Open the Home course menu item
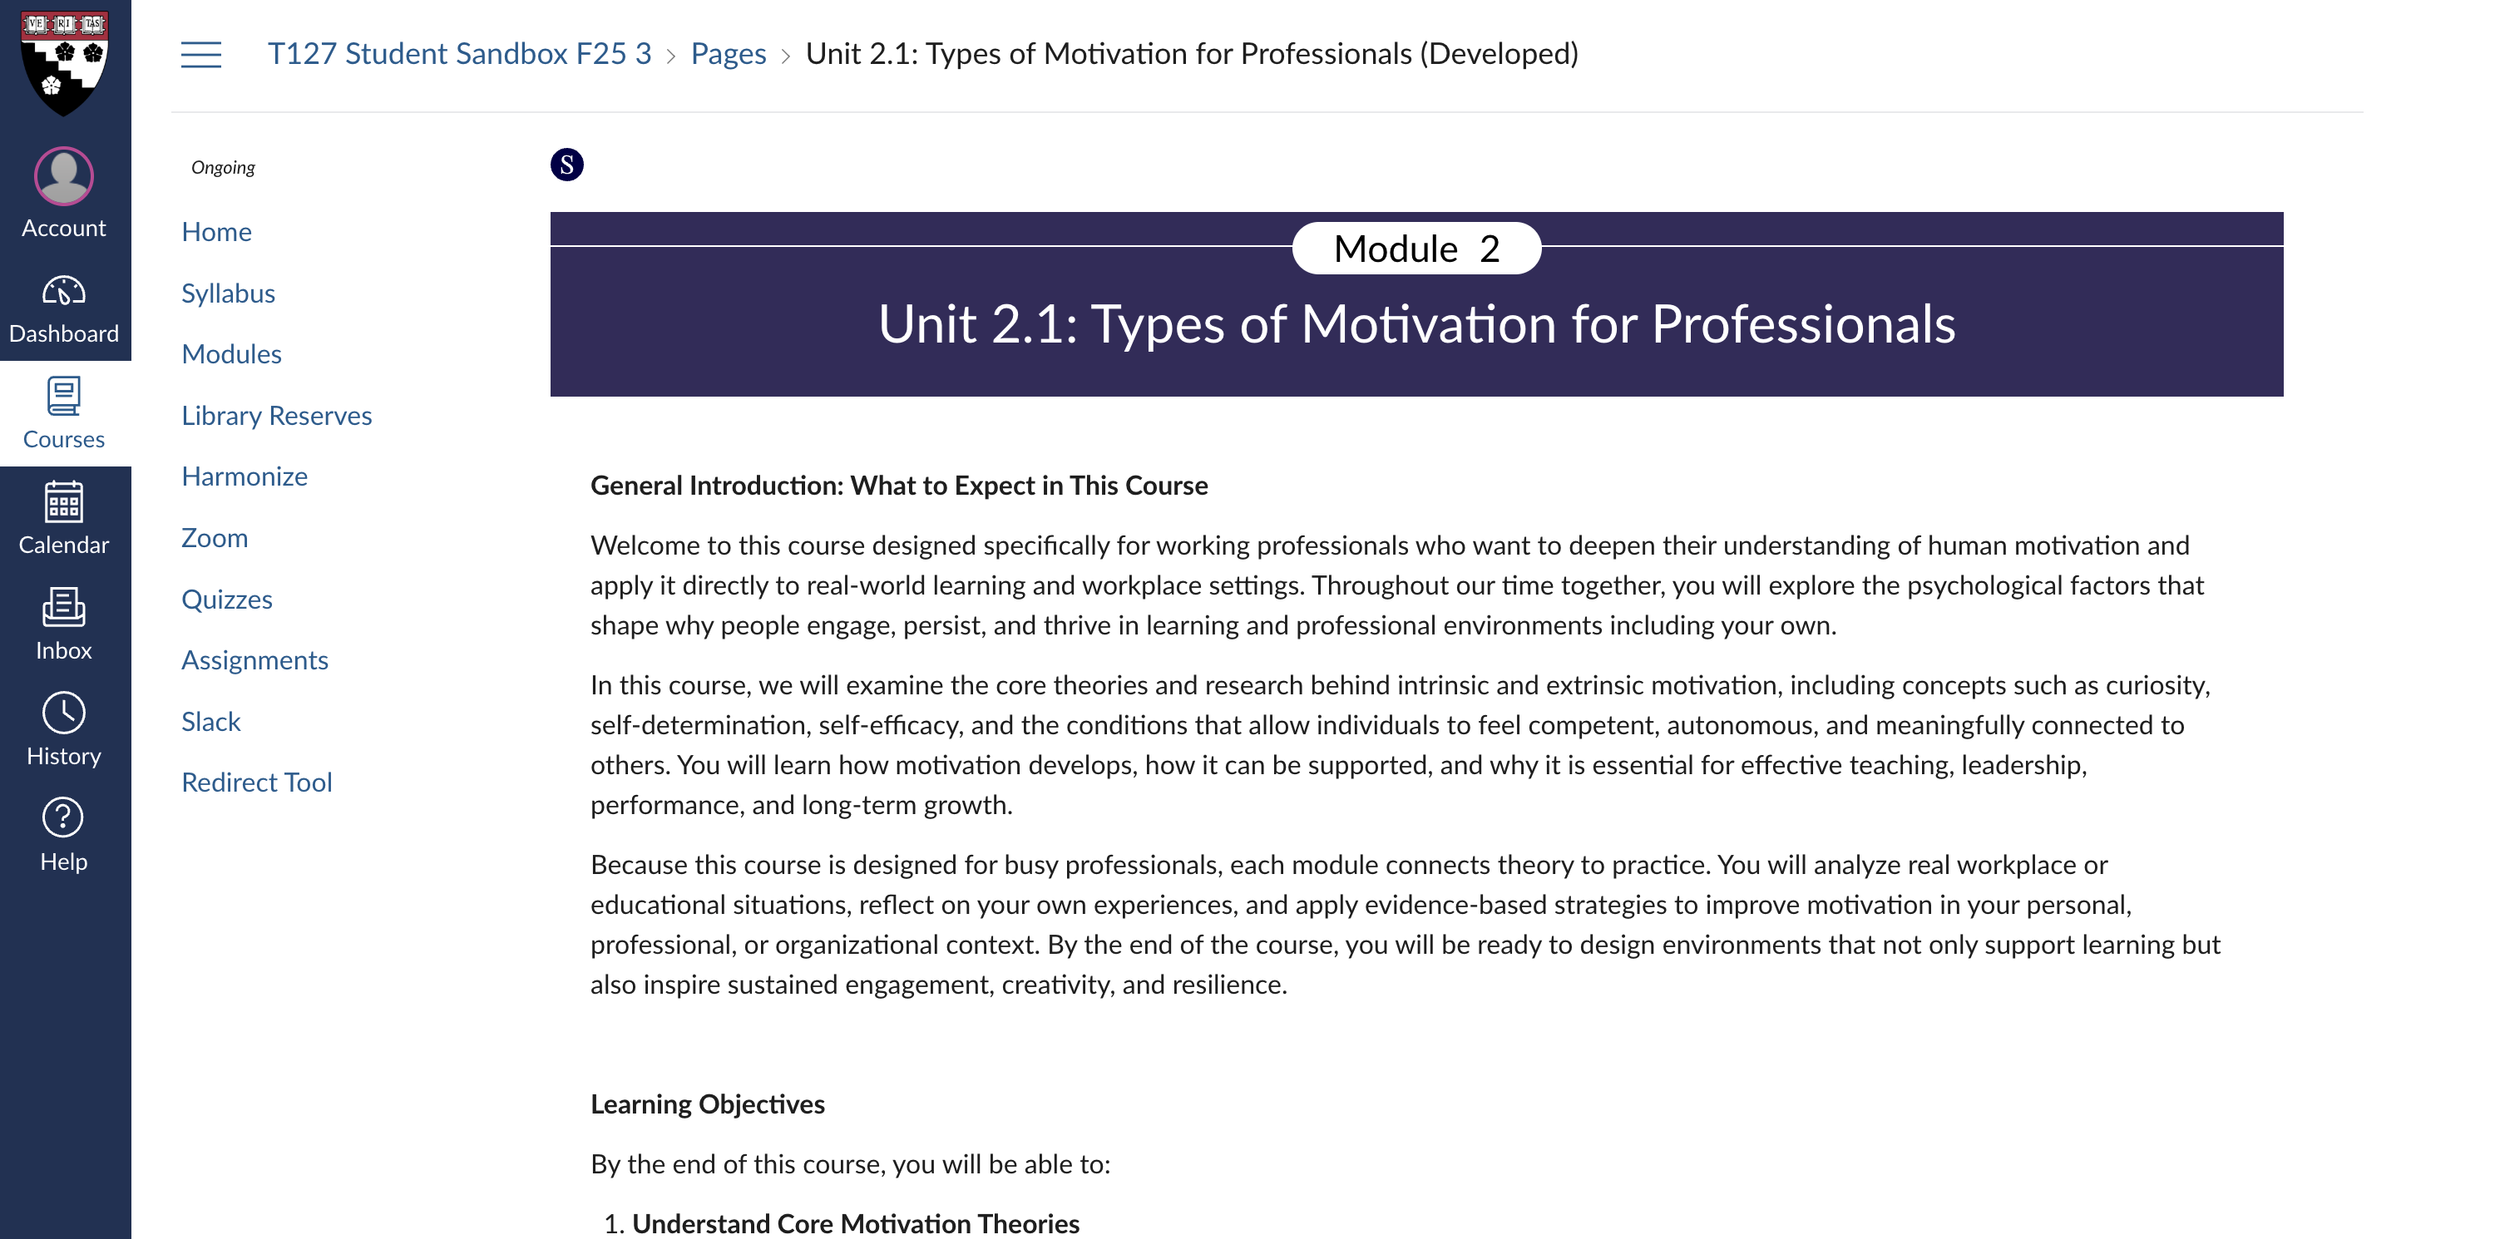2500x1239 pixels. pyautogui.click(x=216, y=232)
